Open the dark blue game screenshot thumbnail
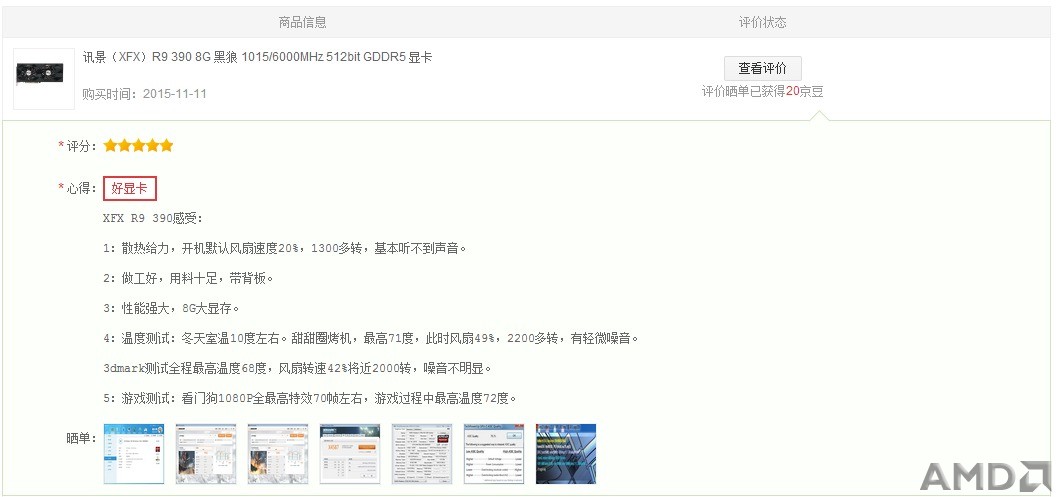 pos(566,454)
